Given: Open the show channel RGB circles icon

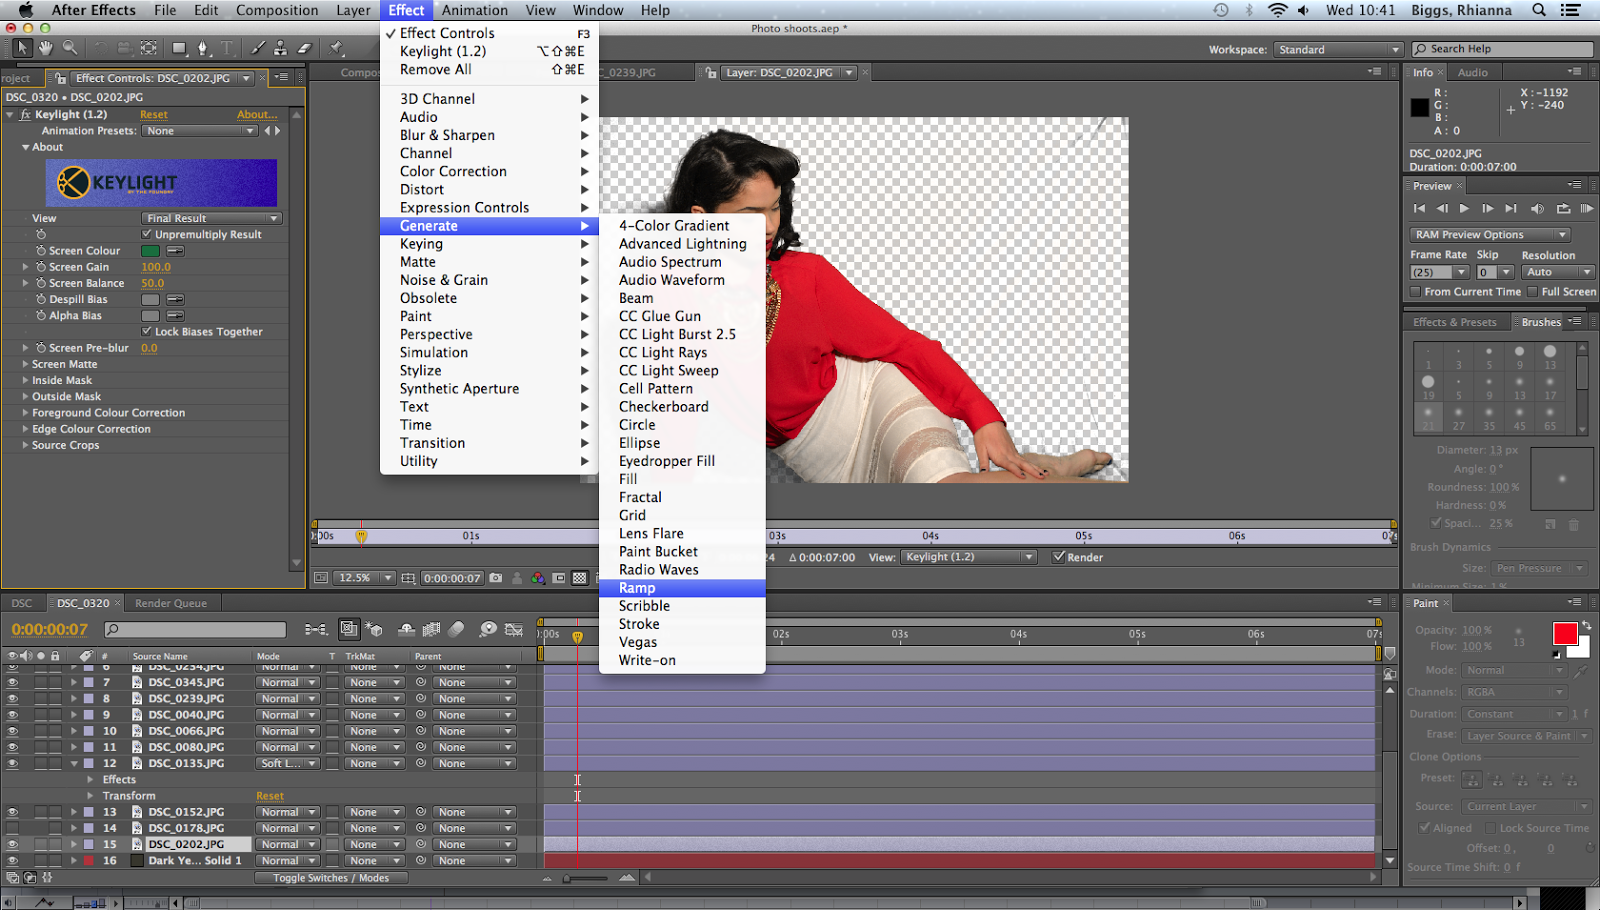Looking at the screenshot, I should pyautogui.click(x=538, y=578).
